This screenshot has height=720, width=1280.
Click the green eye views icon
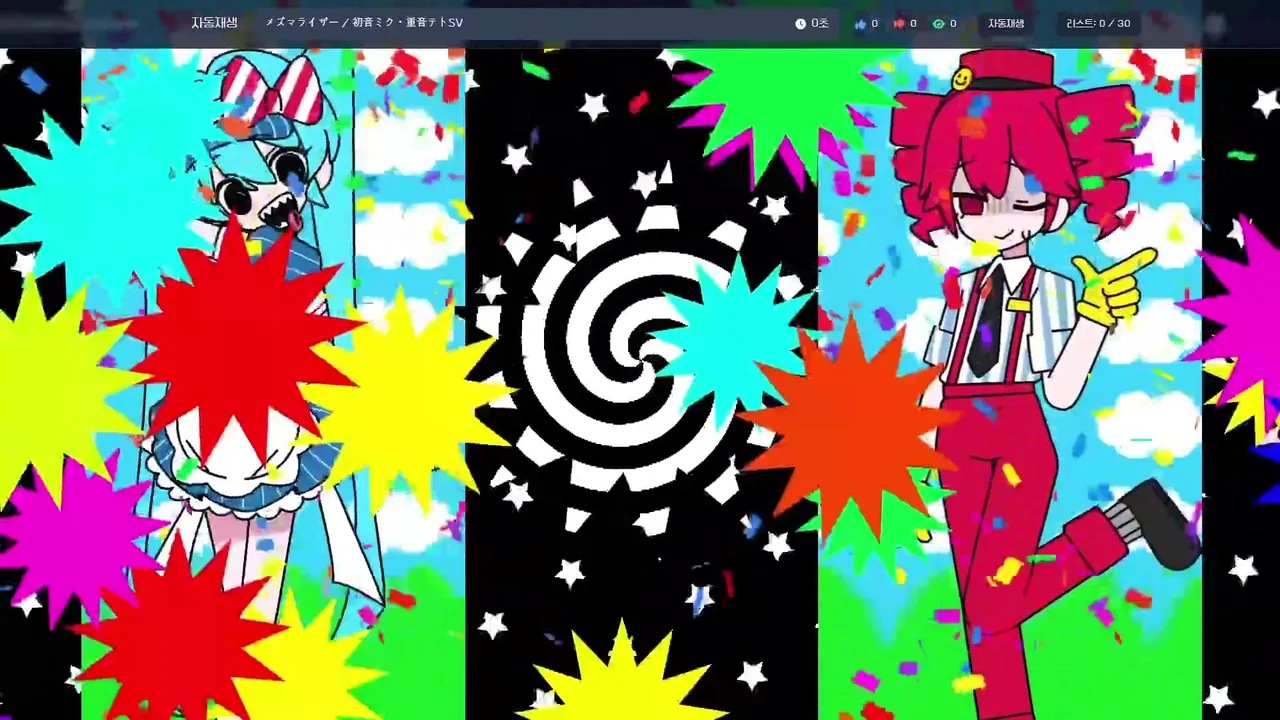pyautogui.click(x=938, y=23)
